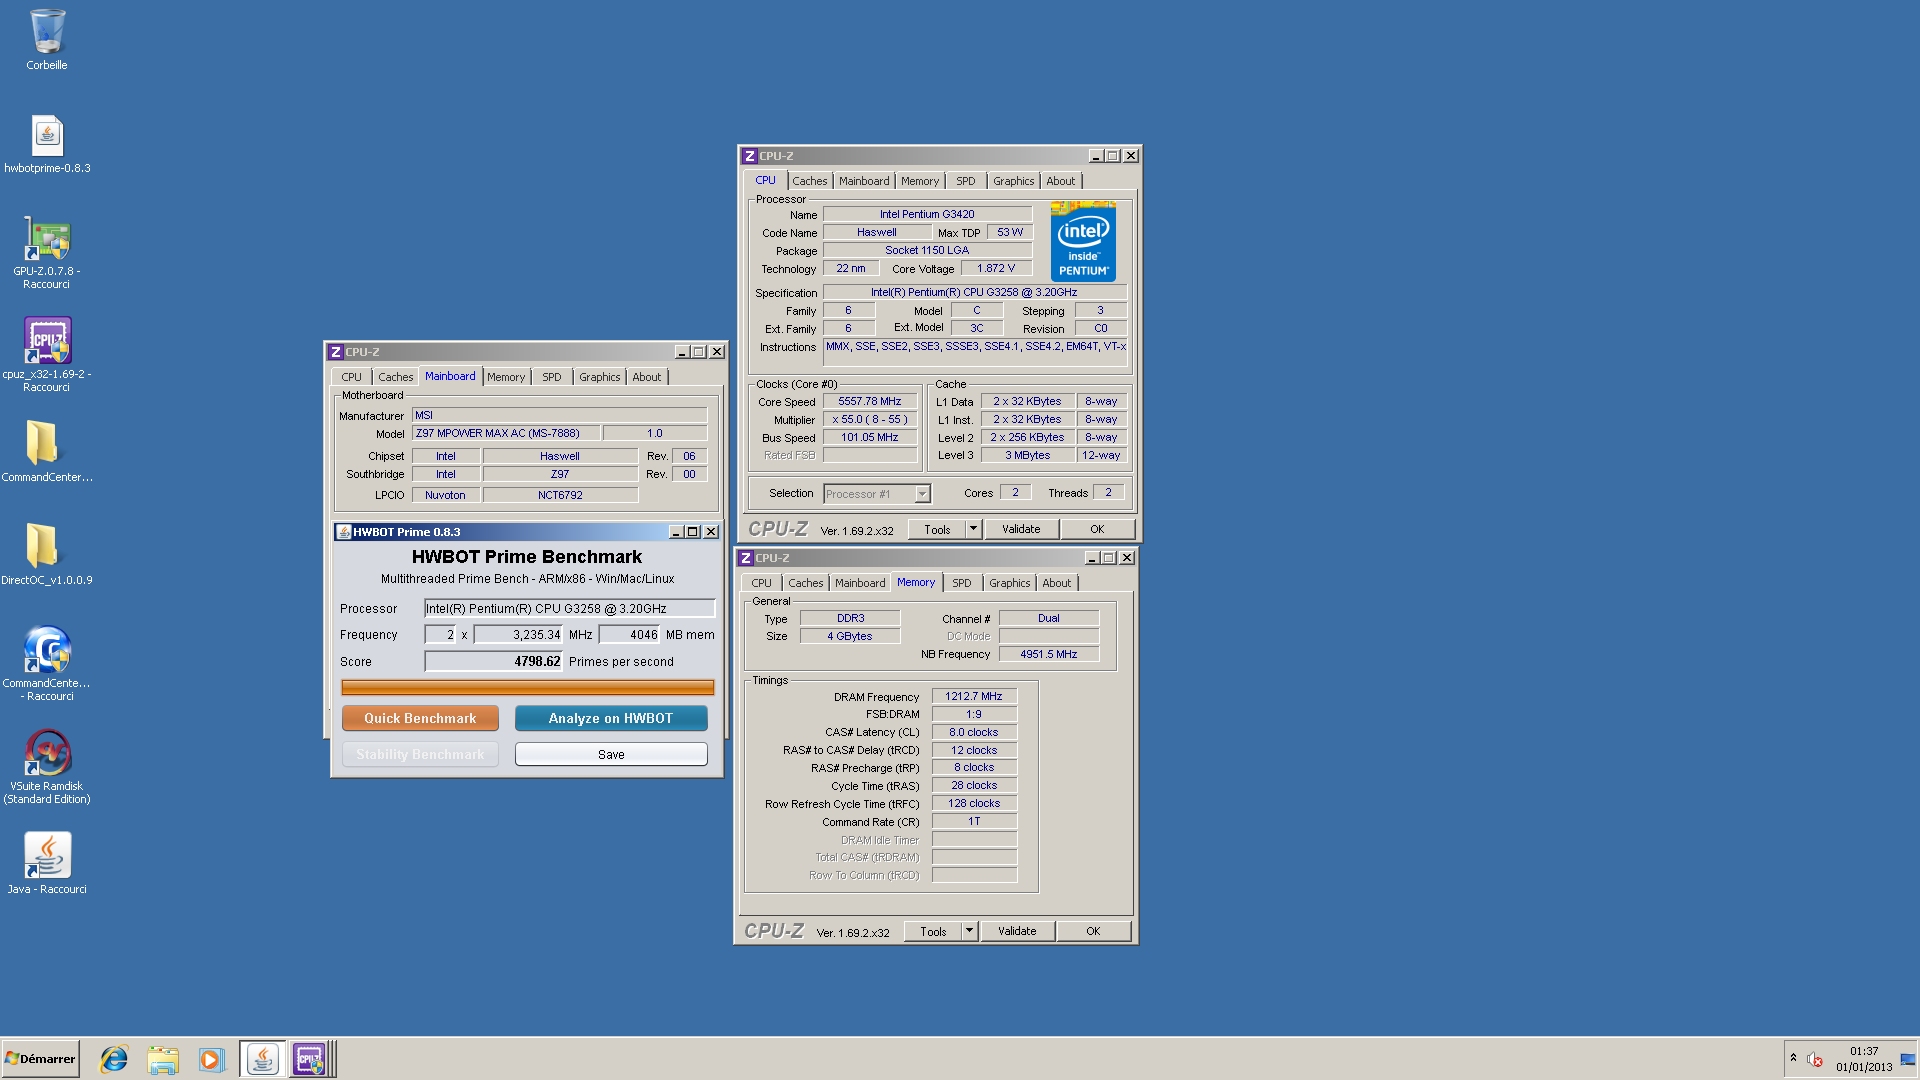This screenshot has width=1920, height=1080.
Task: Click Analyze on HWBOT button
Action: (x=610, y=718)
